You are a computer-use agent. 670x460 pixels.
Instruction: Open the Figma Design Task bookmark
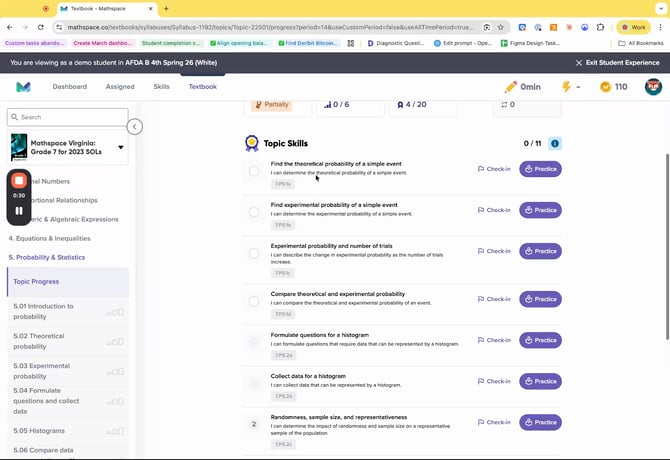[x=530, y=43]
